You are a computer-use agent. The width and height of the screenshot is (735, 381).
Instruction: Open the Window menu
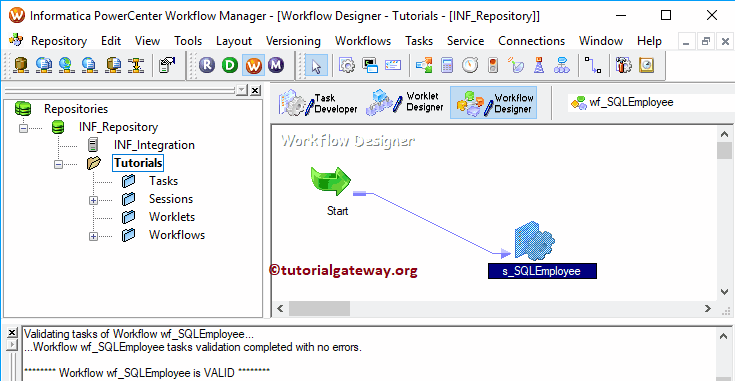pos(601,41)
